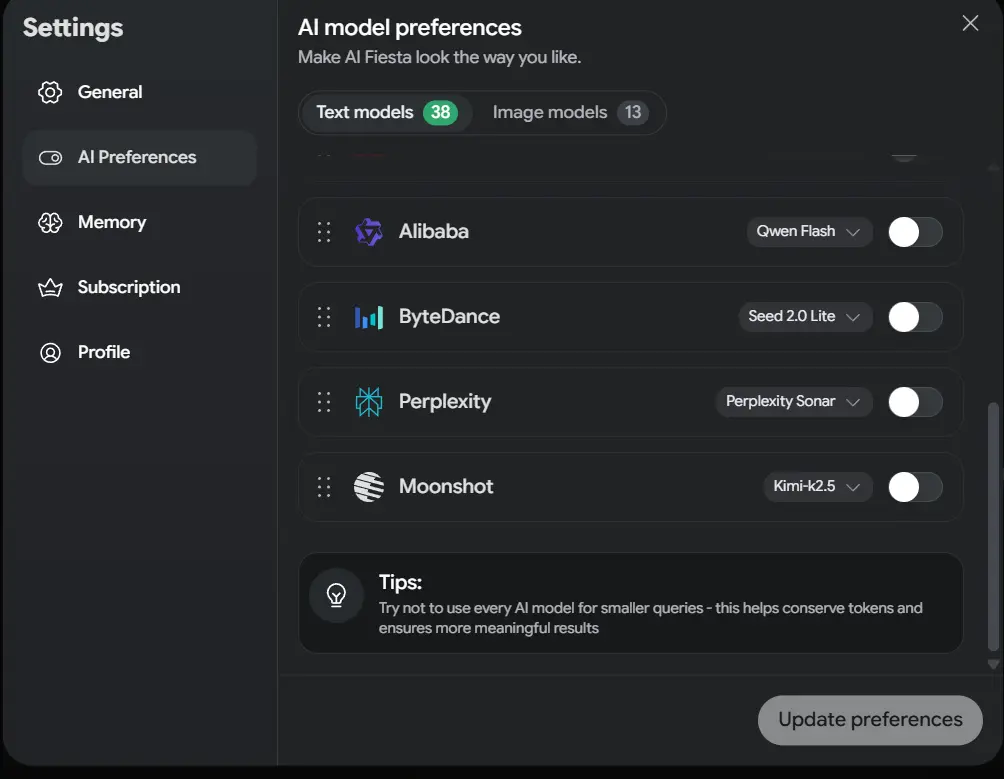Enable the Alibaba model toggle
Image resolution: width=1004 pixels, height=779 pixels.
[915, 232]
